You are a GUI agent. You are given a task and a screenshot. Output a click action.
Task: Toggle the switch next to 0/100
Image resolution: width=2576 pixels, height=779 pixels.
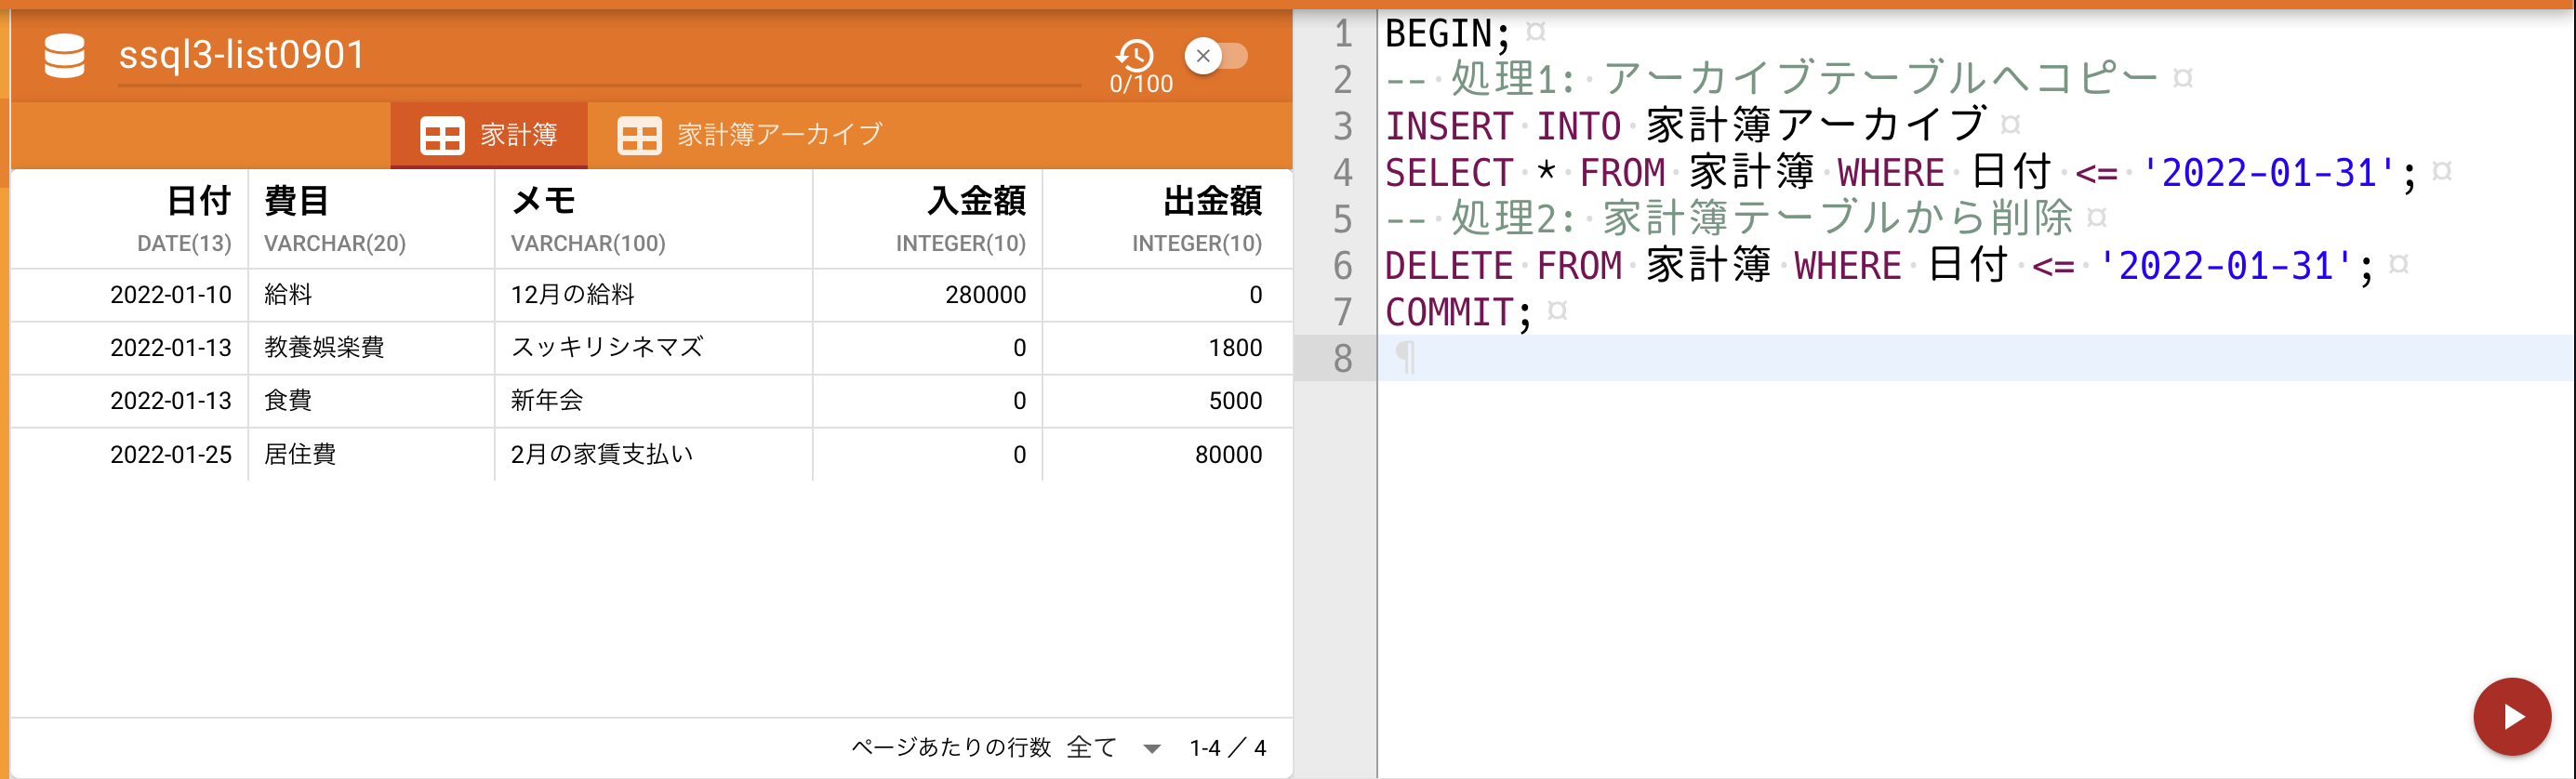[1216, 56]
